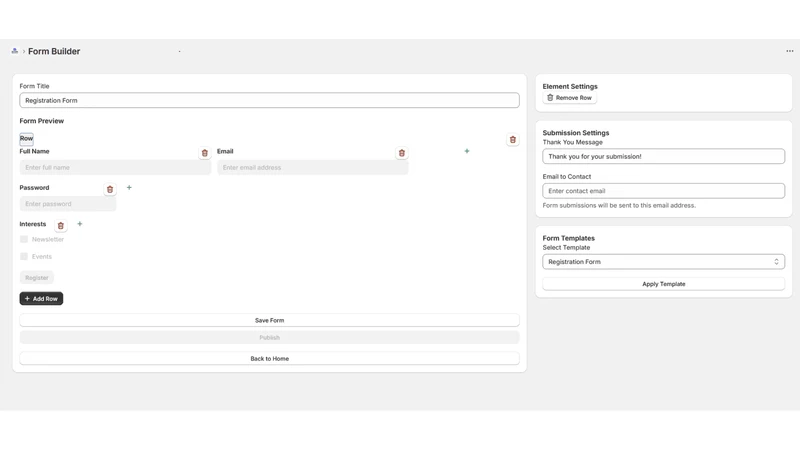
Task: Click the Register preview button
Action: 37,278
